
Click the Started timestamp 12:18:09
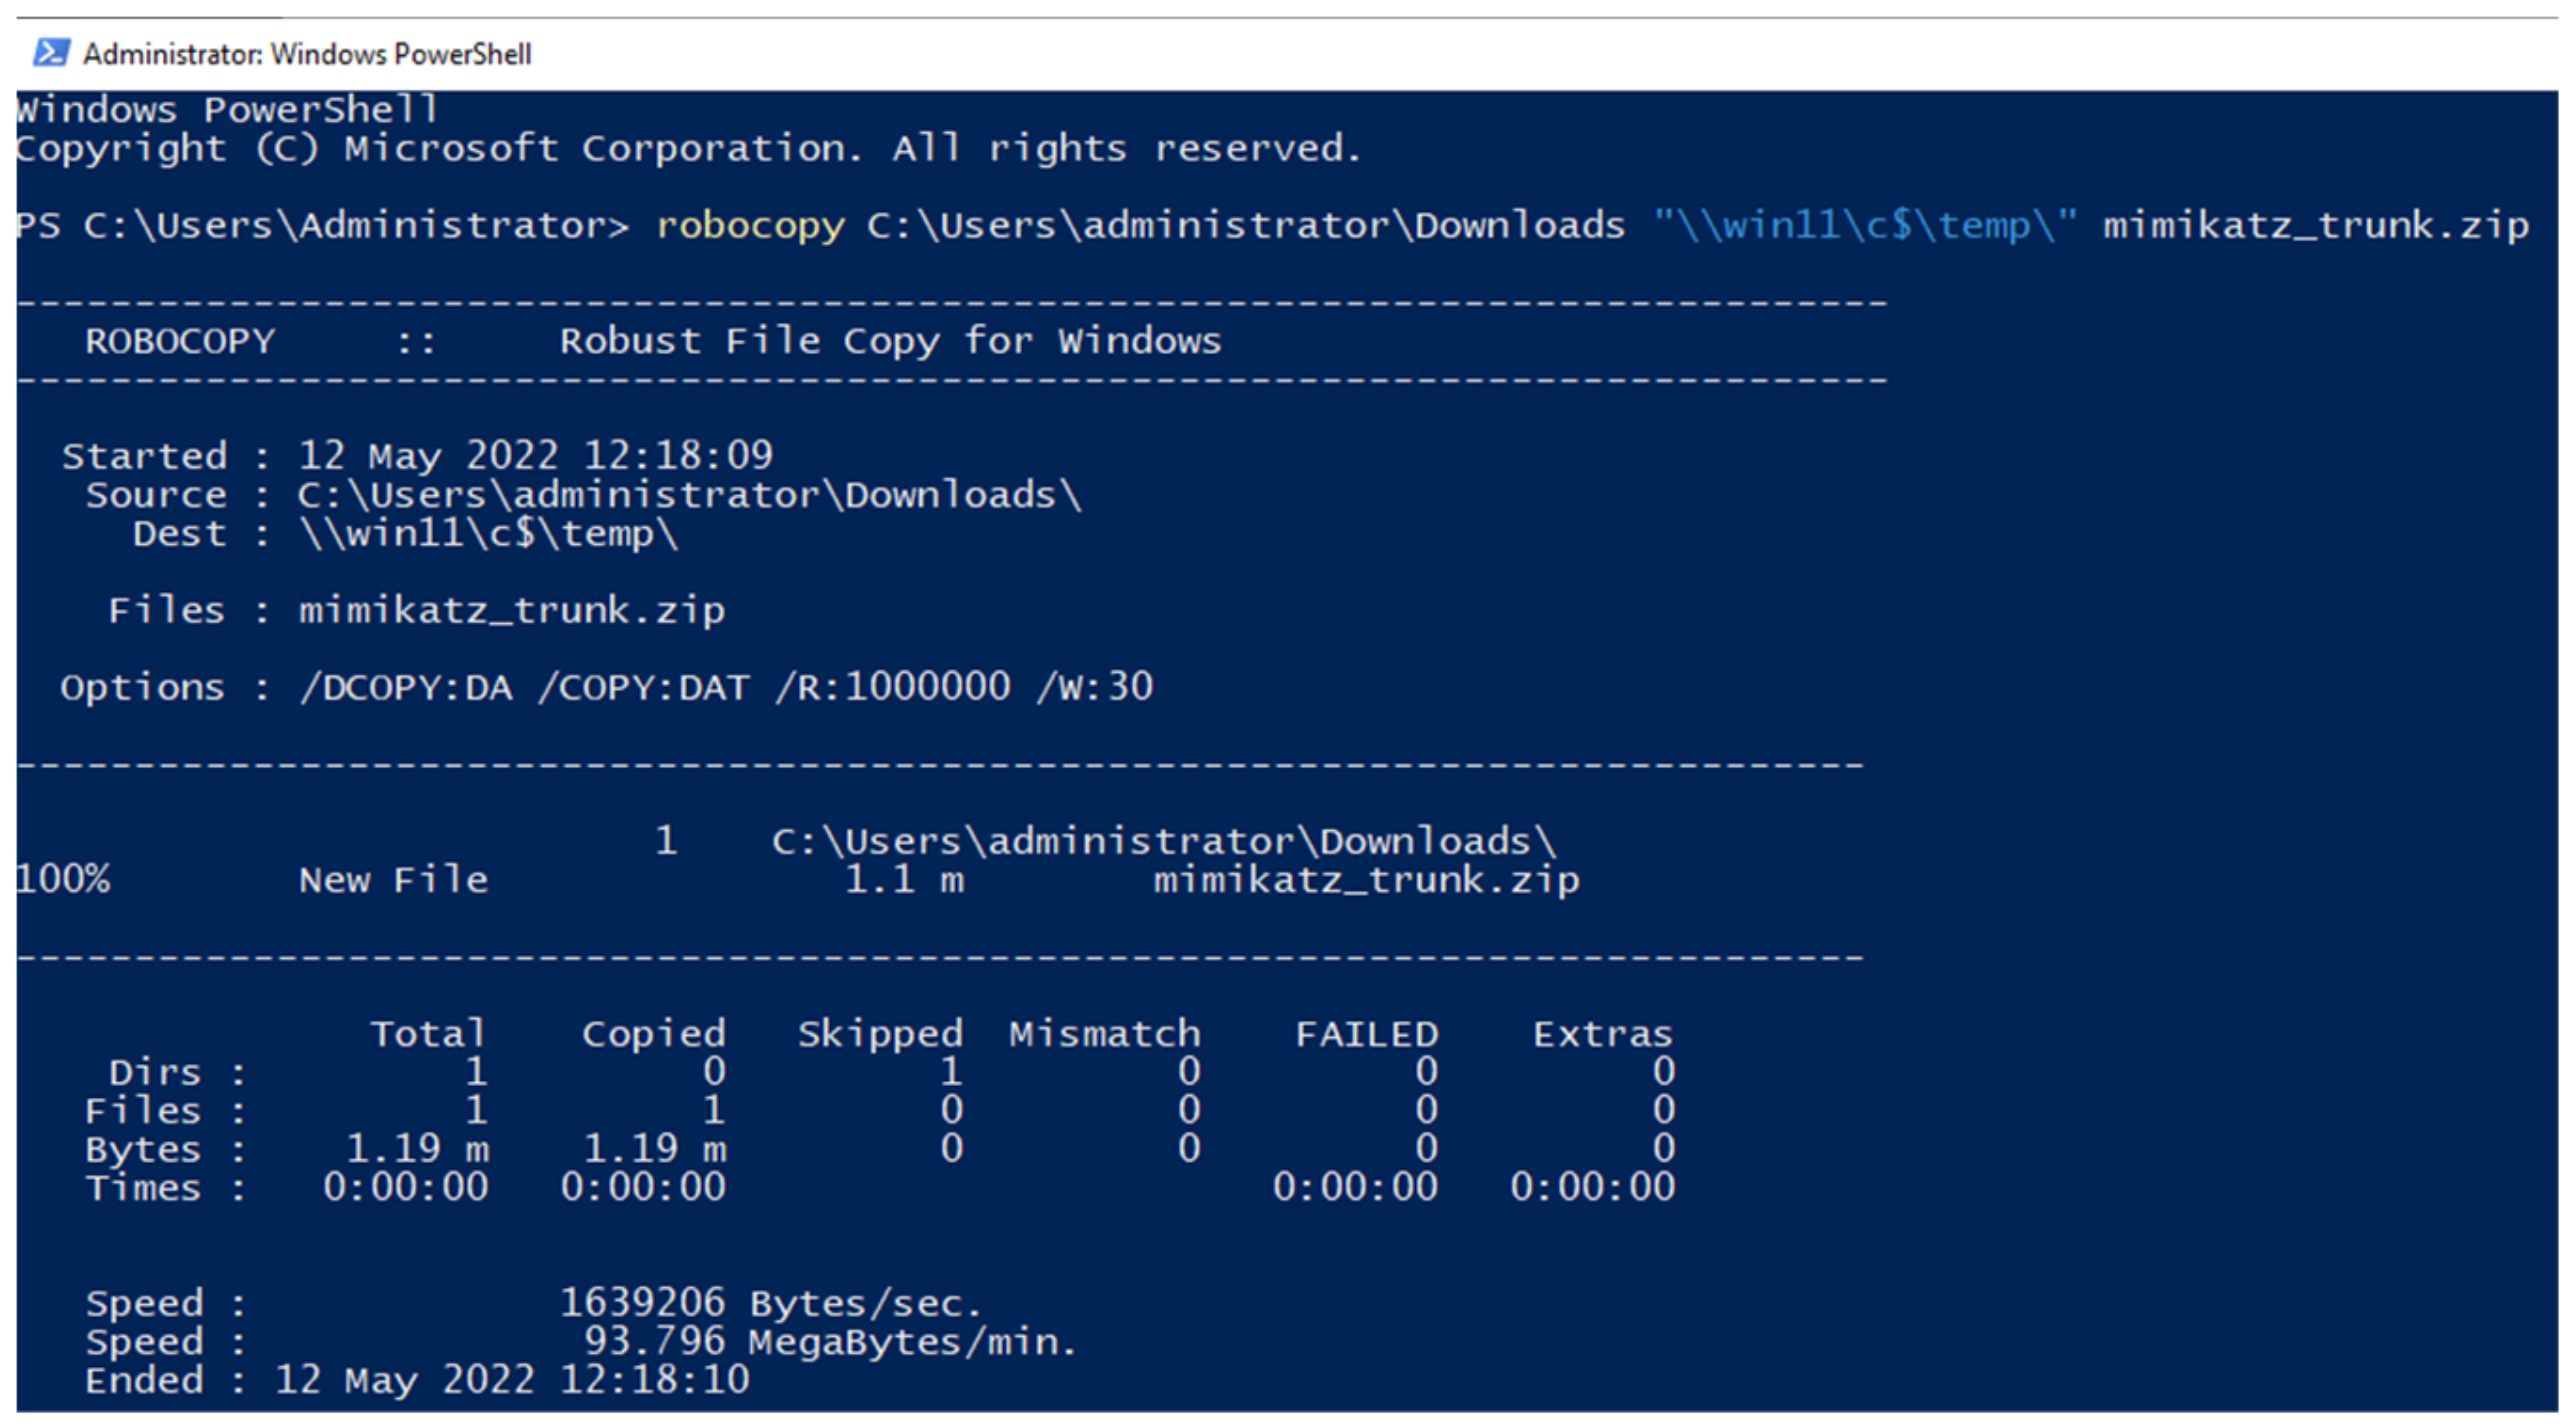677,456
